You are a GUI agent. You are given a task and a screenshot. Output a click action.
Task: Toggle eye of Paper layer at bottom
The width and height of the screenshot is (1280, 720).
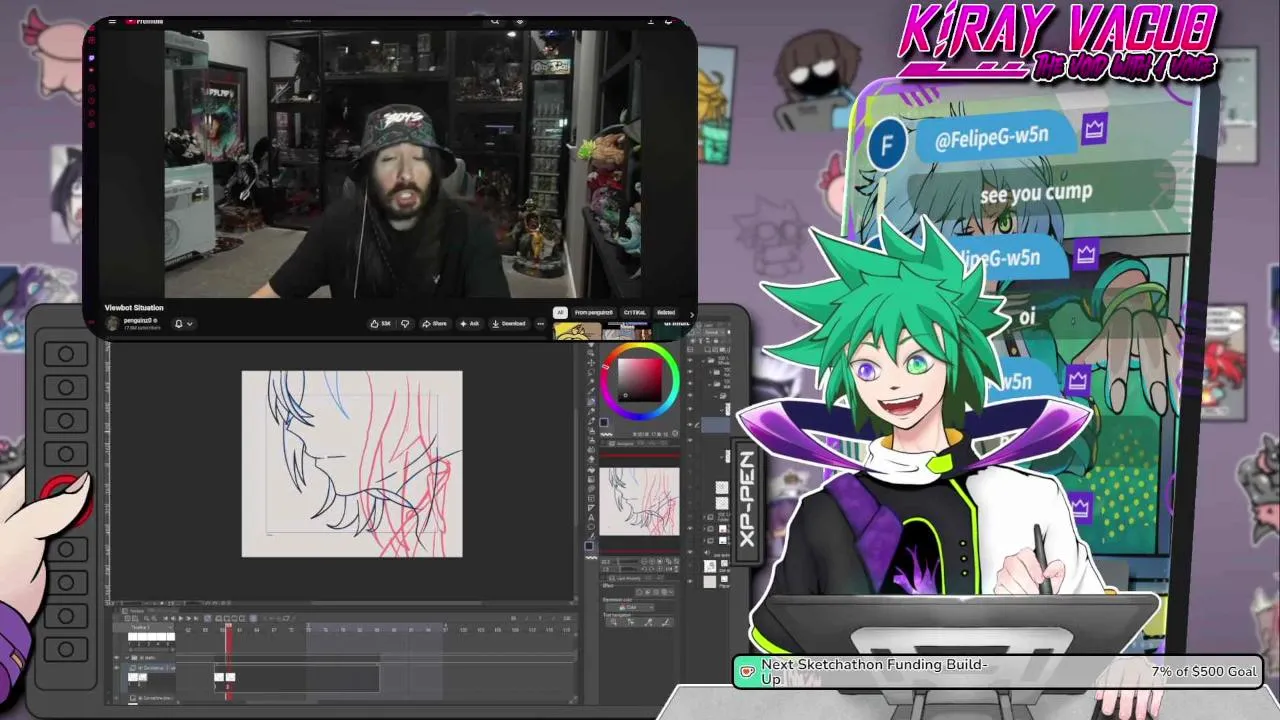[x=690, y=581]
